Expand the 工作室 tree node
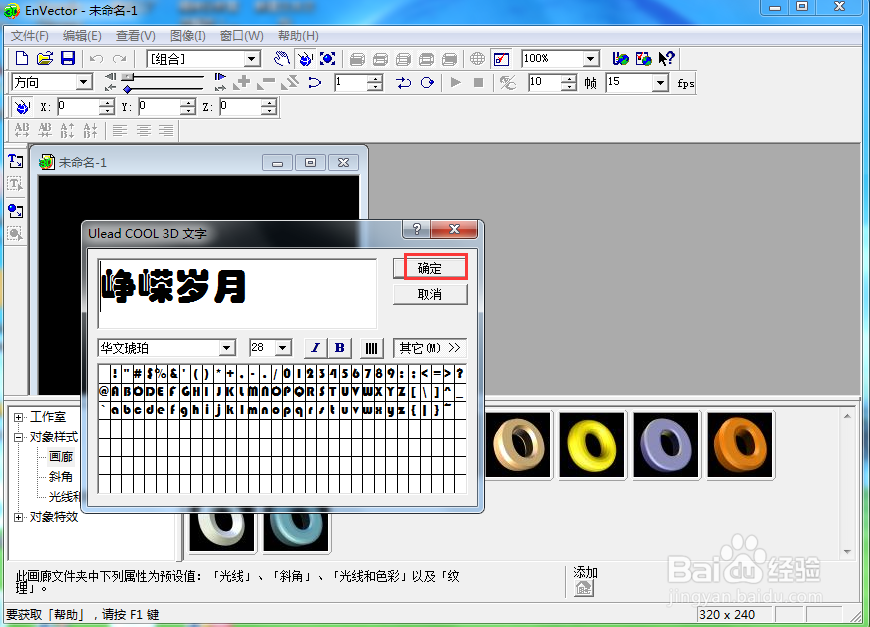The image size is (870, 627). click(x=18, y=417)
